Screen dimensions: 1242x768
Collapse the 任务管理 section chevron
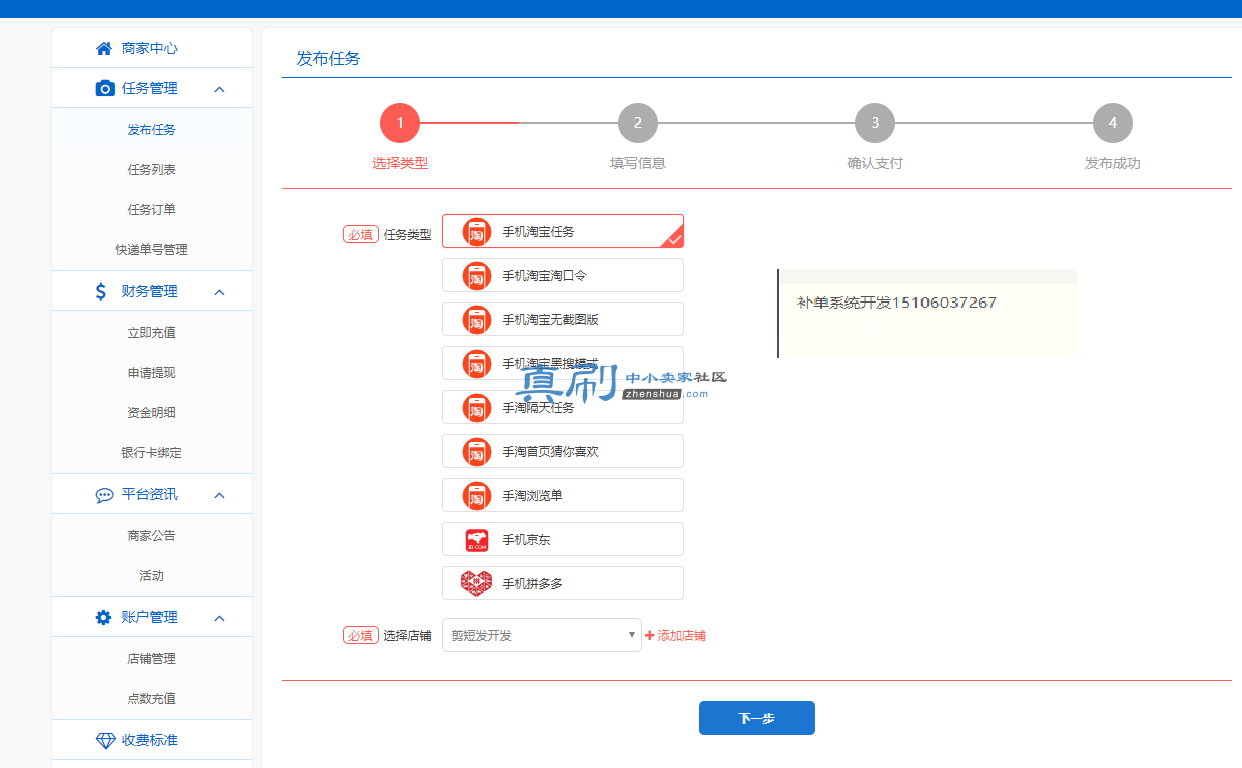point(220,89)
